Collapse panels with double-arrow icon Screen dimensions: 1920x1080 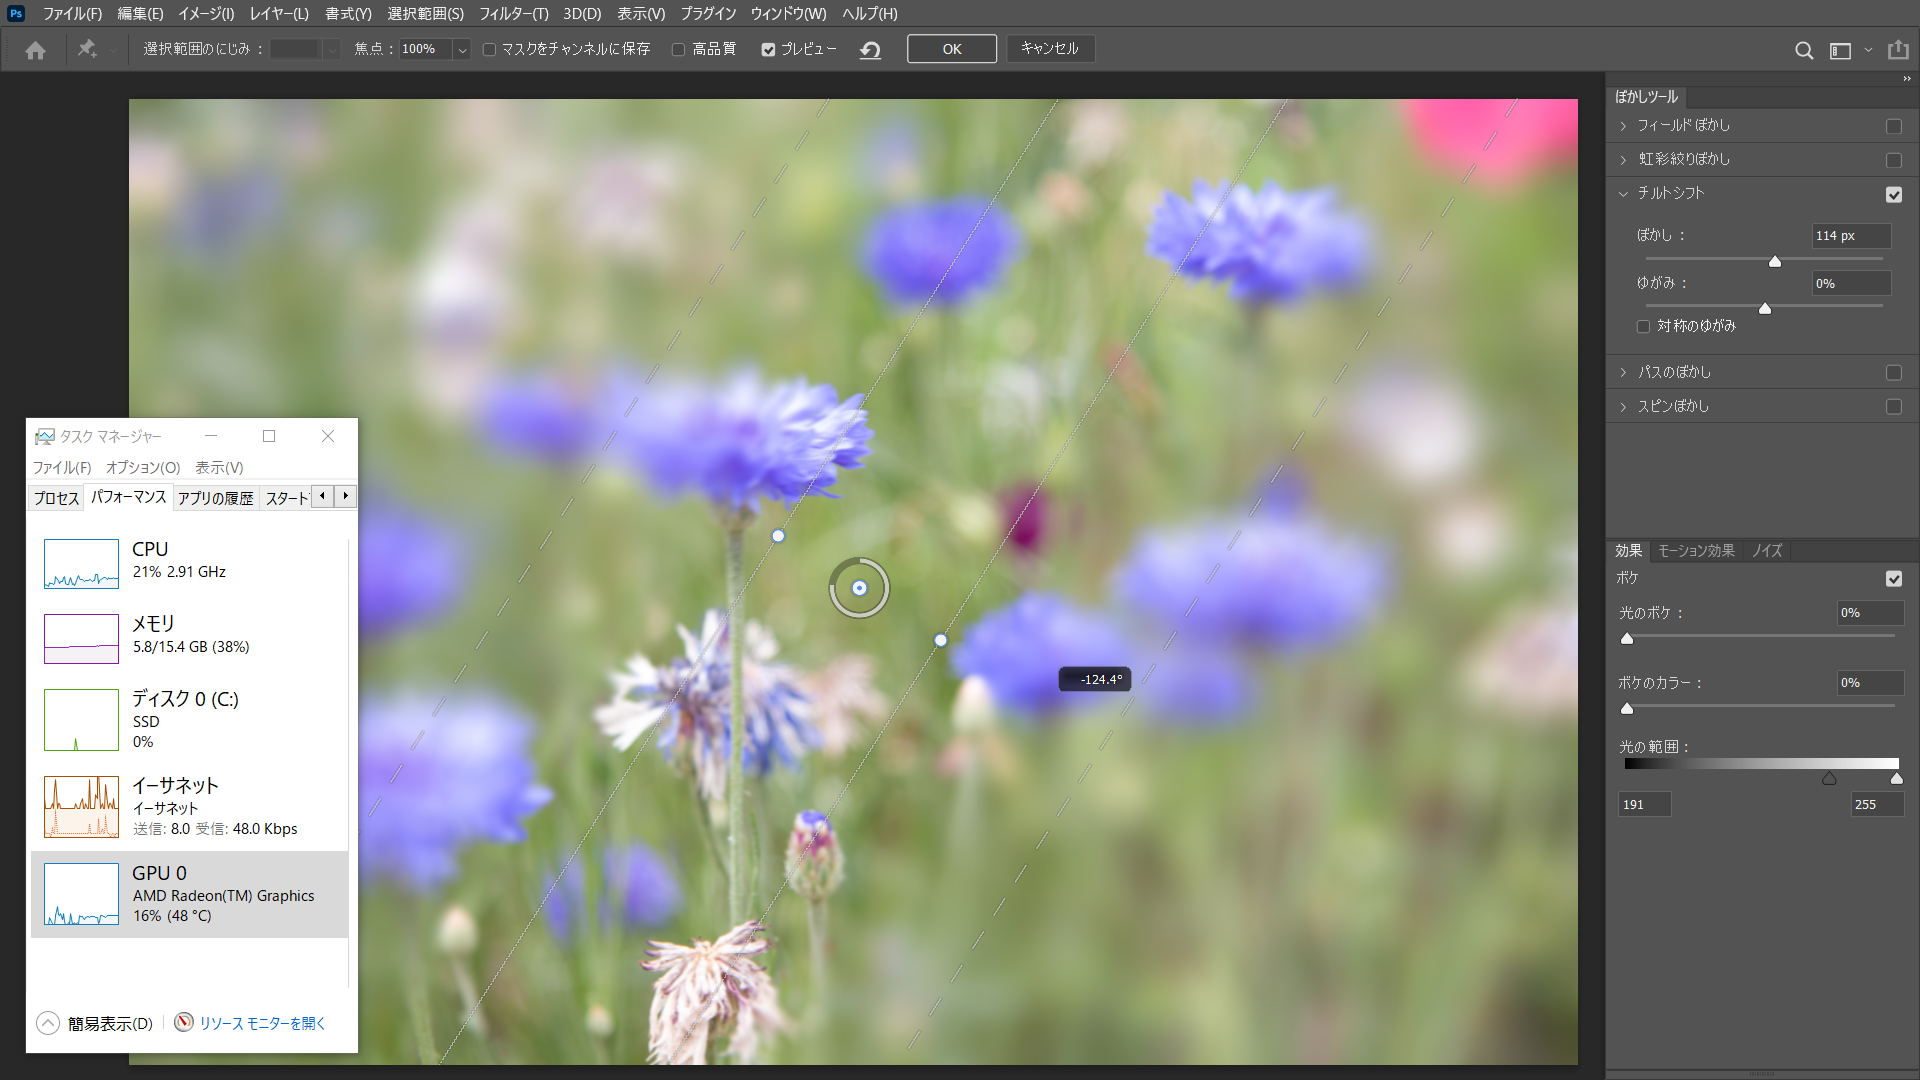(1906, 79)
